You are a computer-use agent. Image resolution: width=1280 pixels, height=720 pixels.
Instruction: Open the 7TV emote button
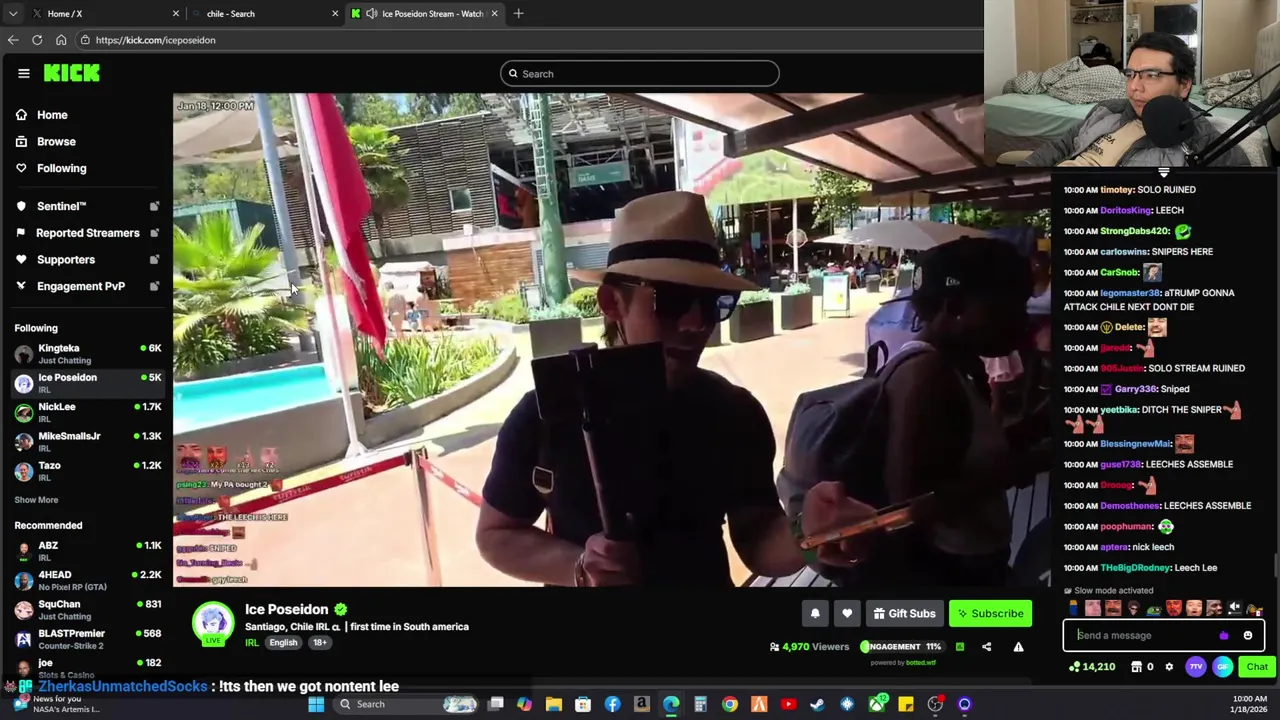coord(1196,667)
